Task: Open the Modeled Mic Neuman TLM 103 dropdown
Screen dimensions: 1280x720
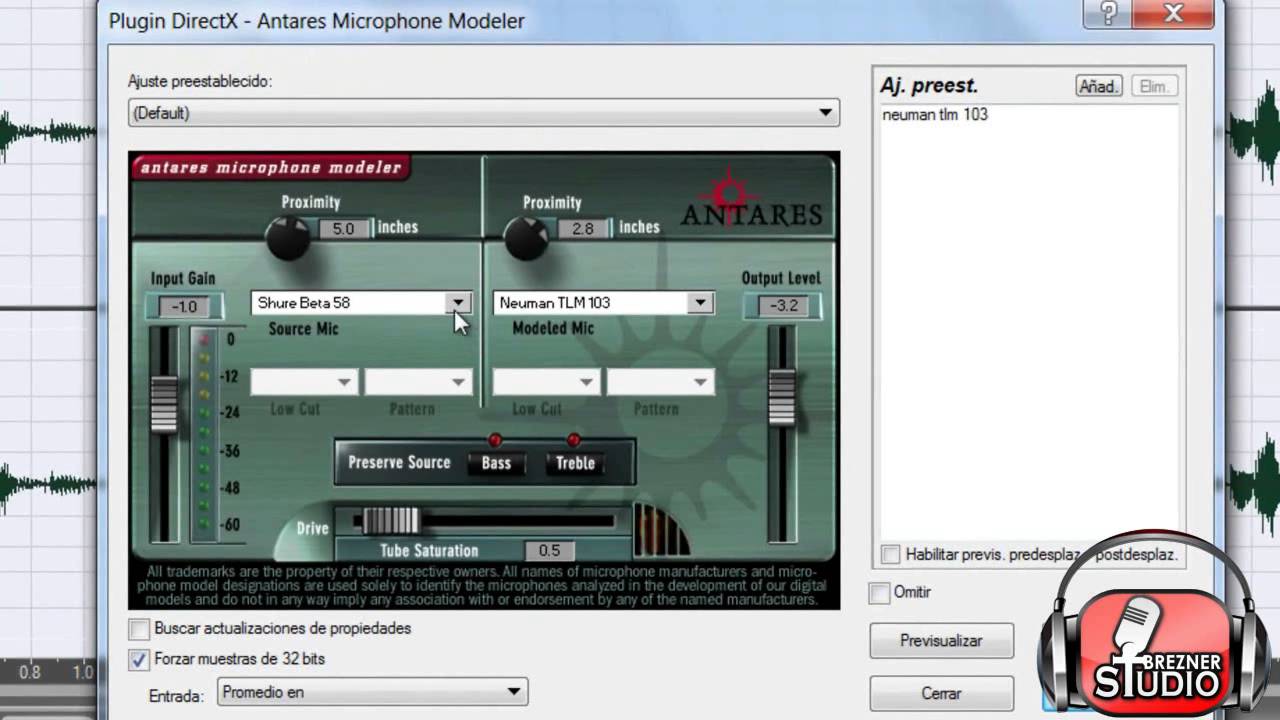Action: [x=603, y=302]
